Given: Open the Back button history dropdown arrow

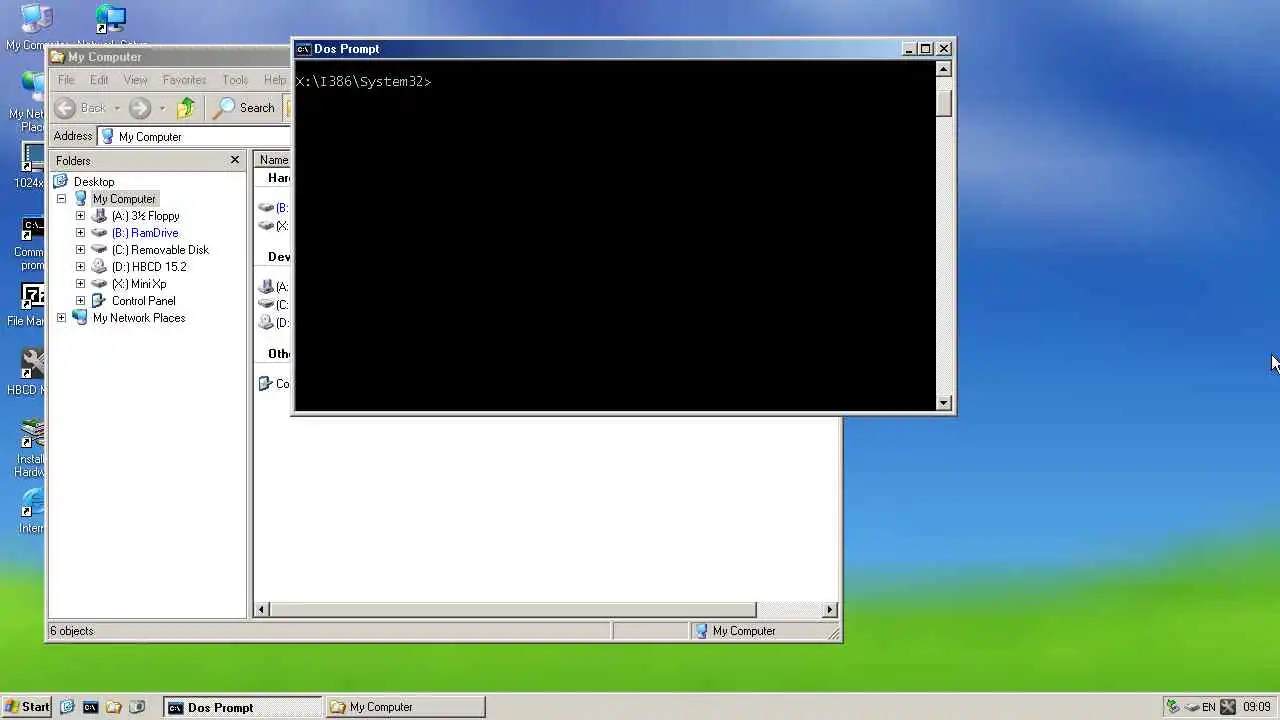Looking at the screenshot, I should 117,108.
